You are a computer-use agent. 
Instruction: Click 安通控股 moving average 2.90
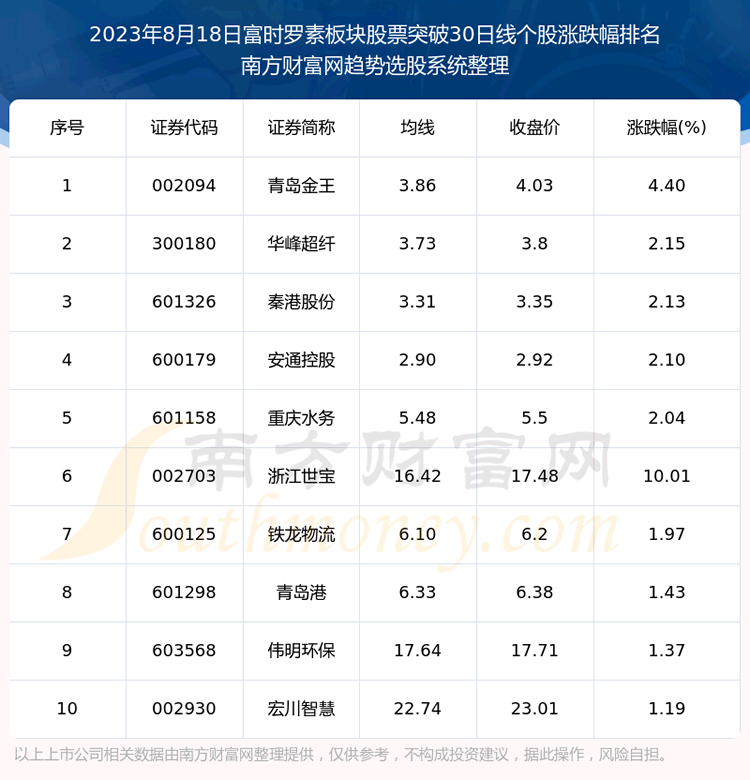(417, 360)
